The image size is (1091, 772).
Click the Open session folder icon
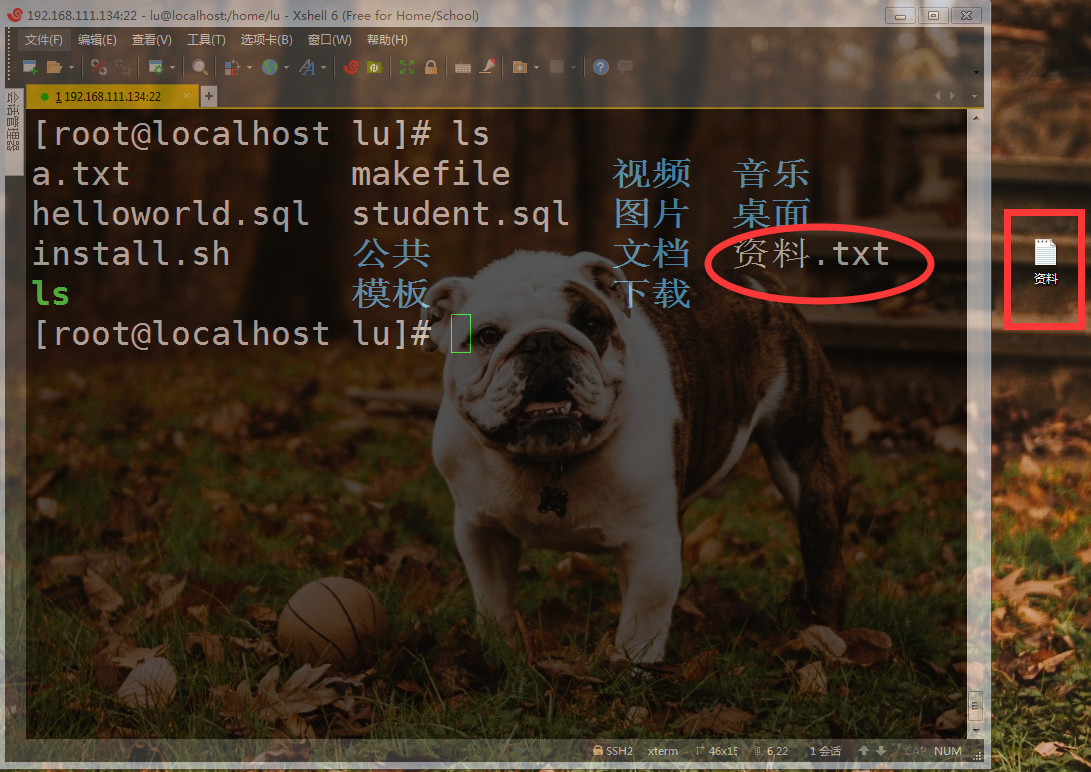coord(54,67)
